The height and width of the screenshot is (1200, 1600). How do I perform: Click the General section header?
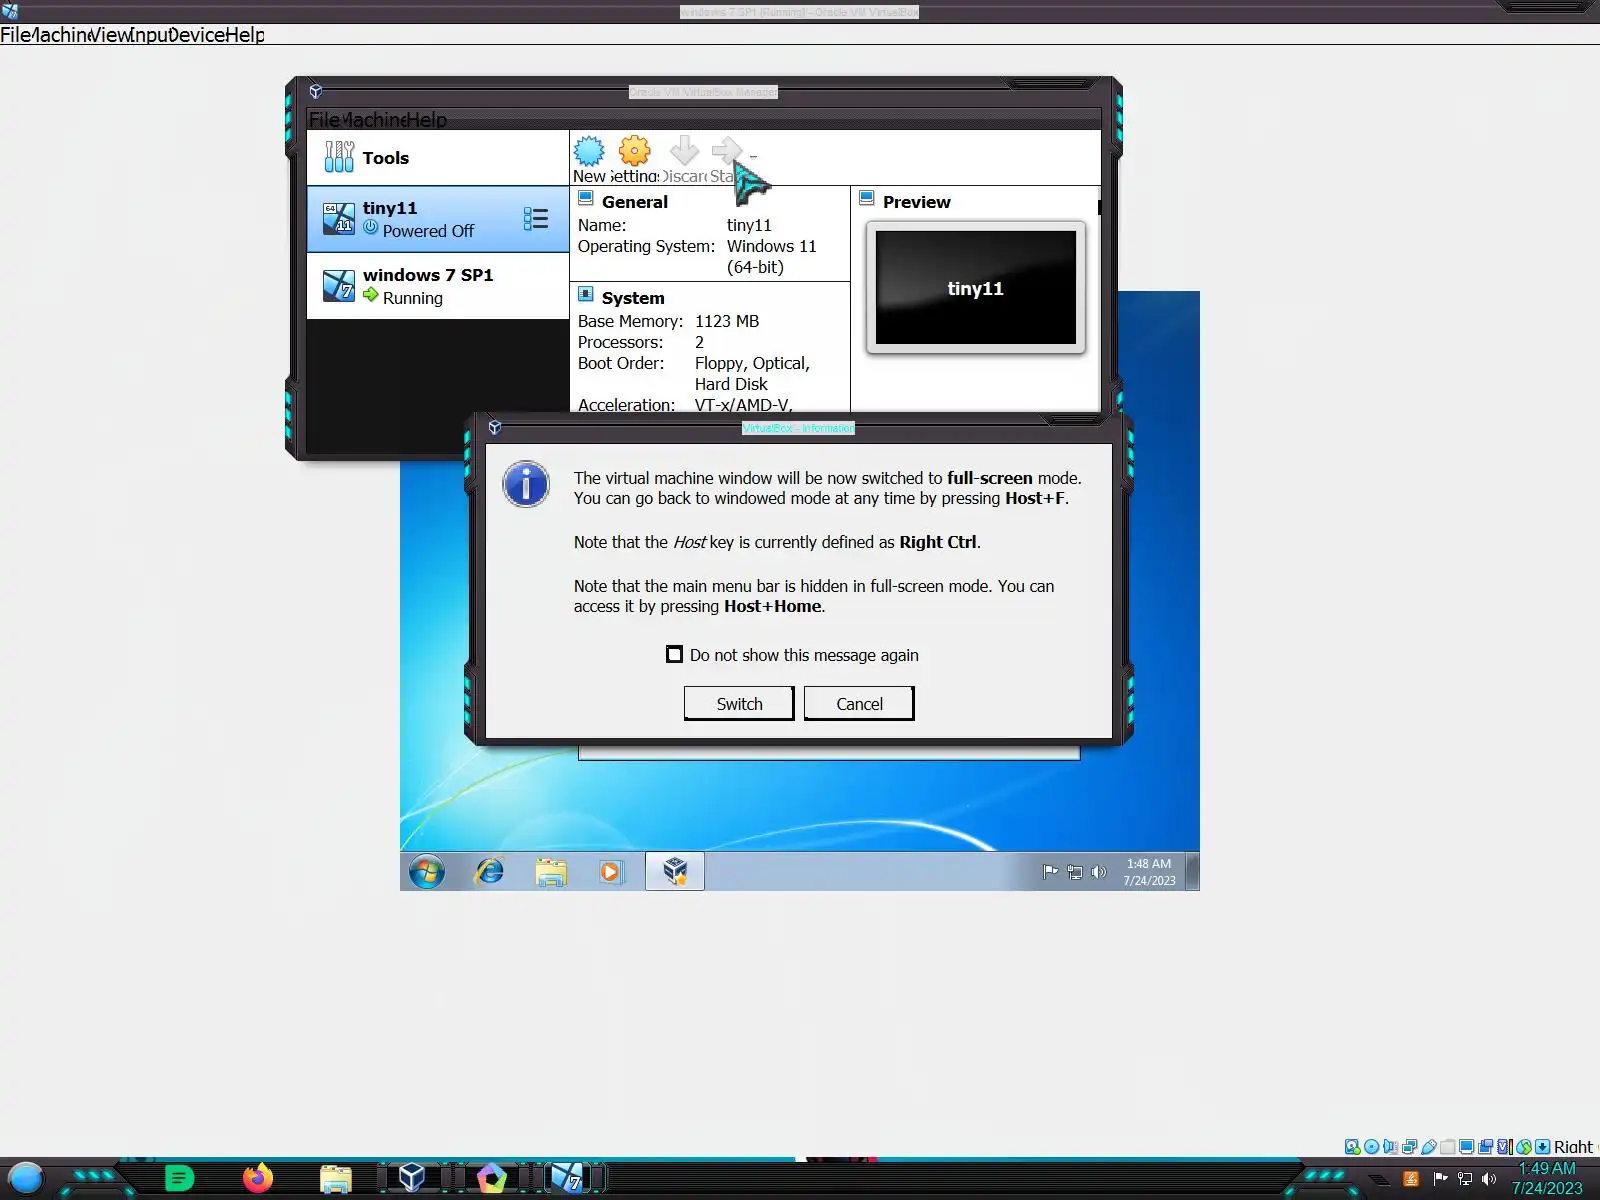click(x=634, y=201)
